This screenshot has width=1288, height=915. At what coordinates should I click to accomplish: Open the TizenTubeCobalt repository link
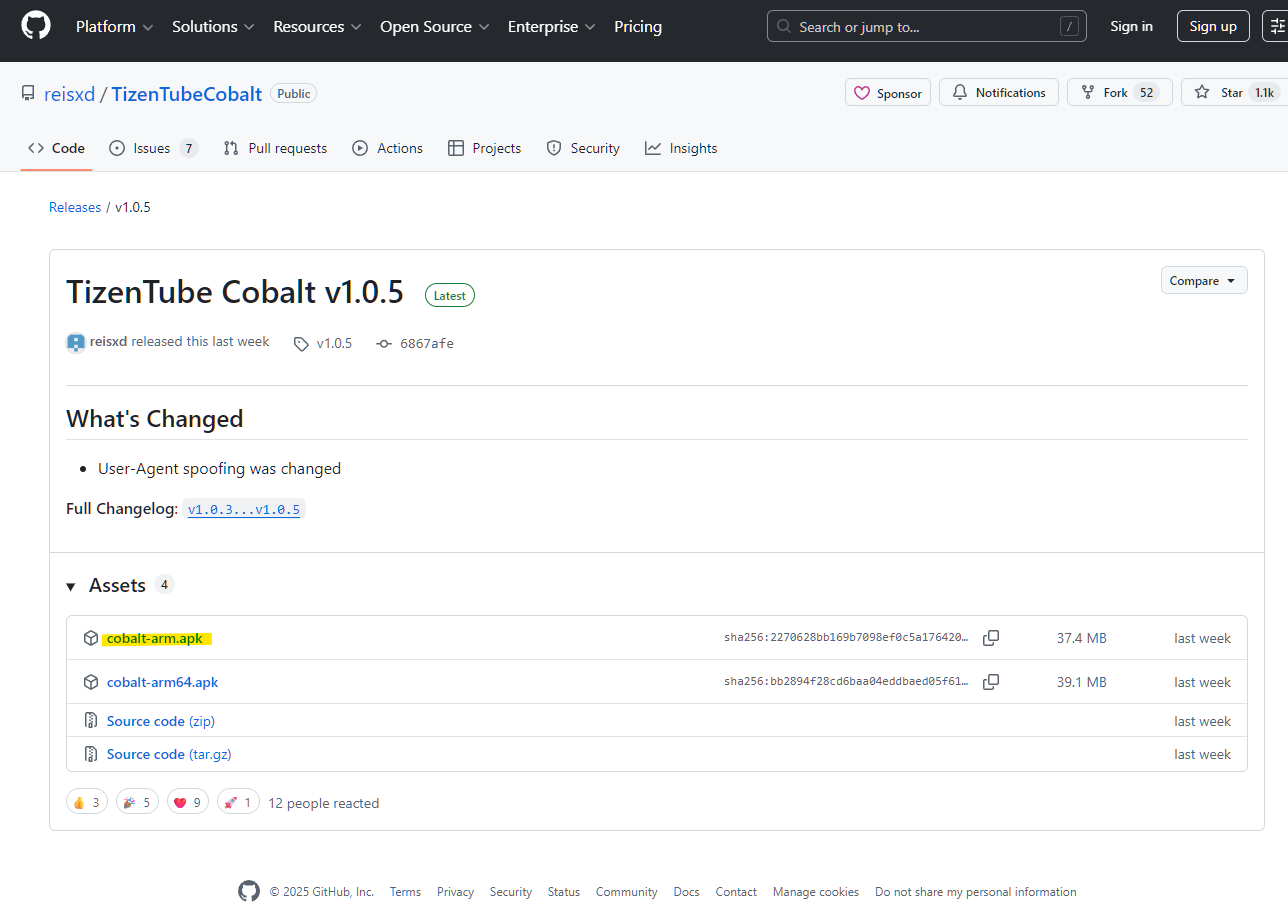pyautogui.click(x=187, y=94)
